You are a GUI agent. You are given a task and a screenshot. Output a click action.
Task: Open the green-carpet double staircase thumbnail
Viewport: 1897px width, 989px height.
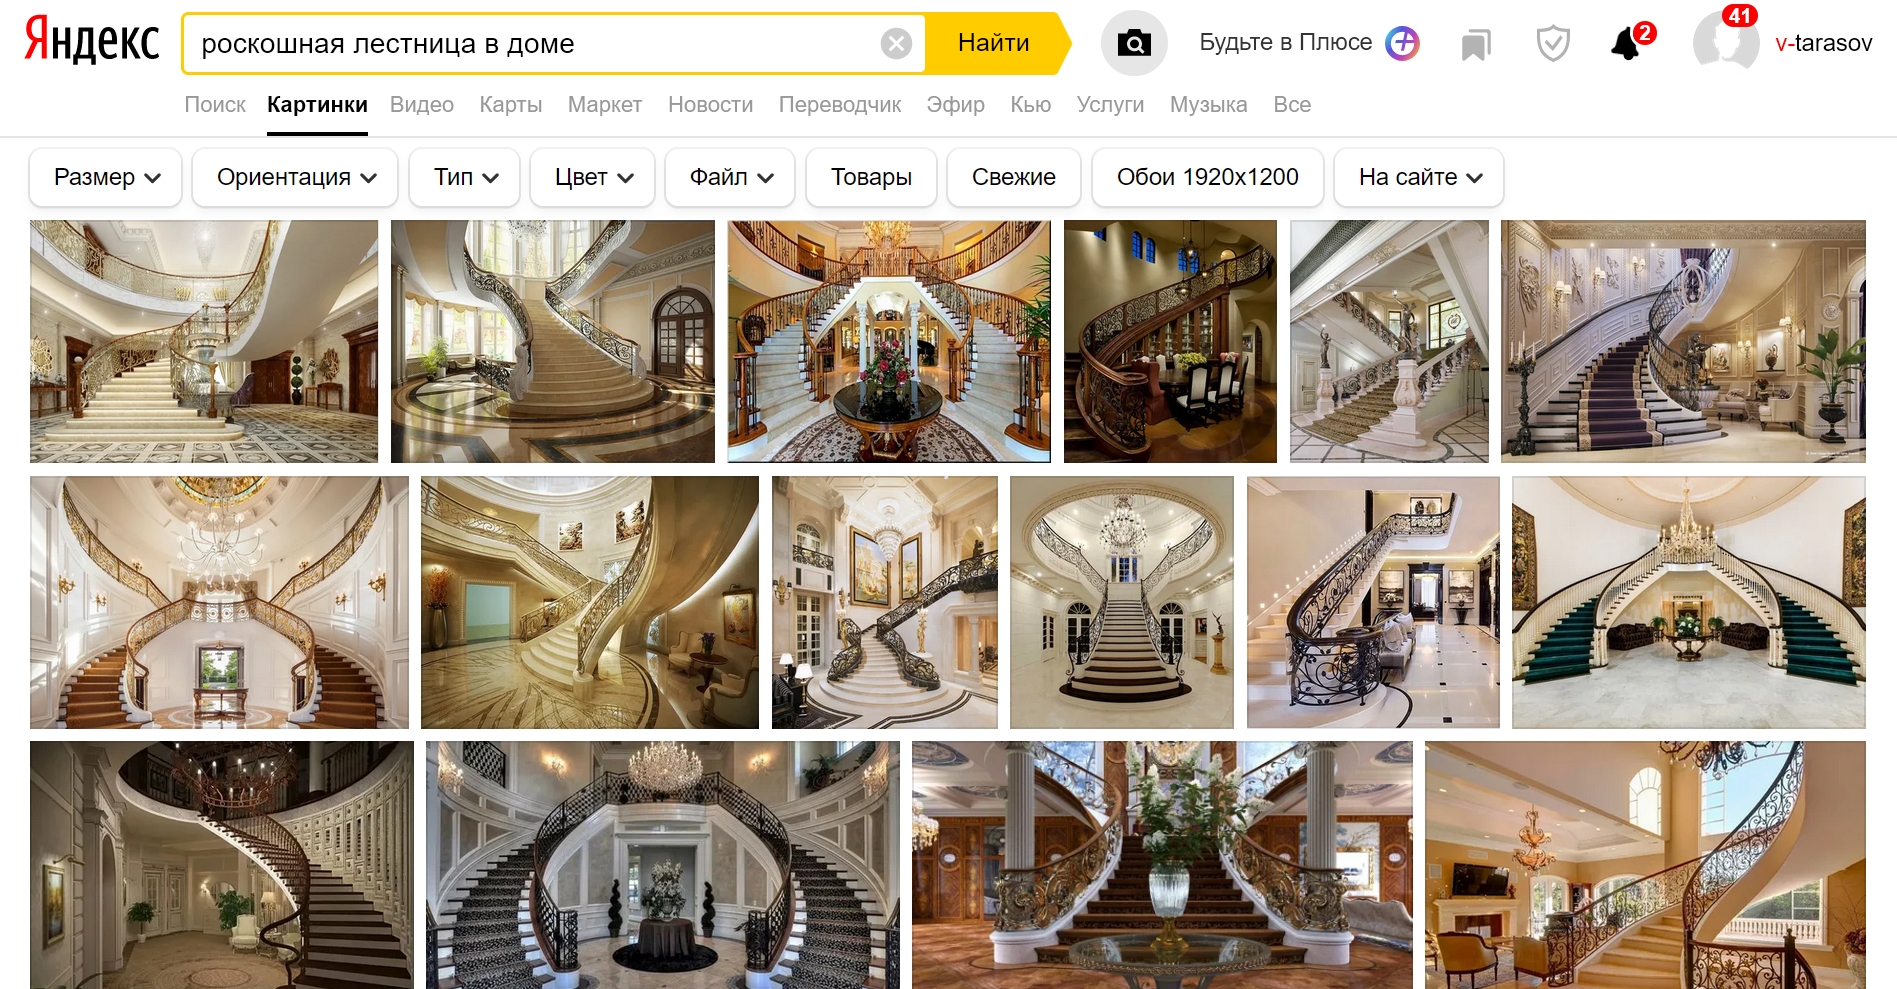point(1689,602)
